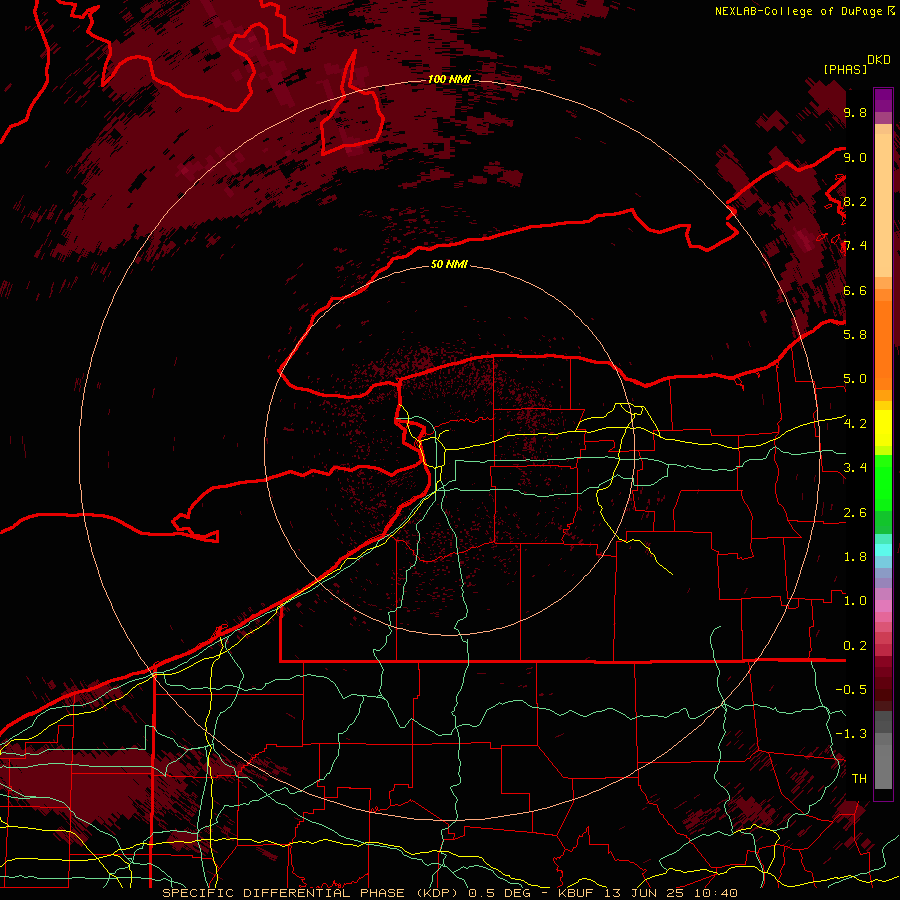Click the 8.2 value on color scale
The image size is (900, 900).
coord(855,201)
